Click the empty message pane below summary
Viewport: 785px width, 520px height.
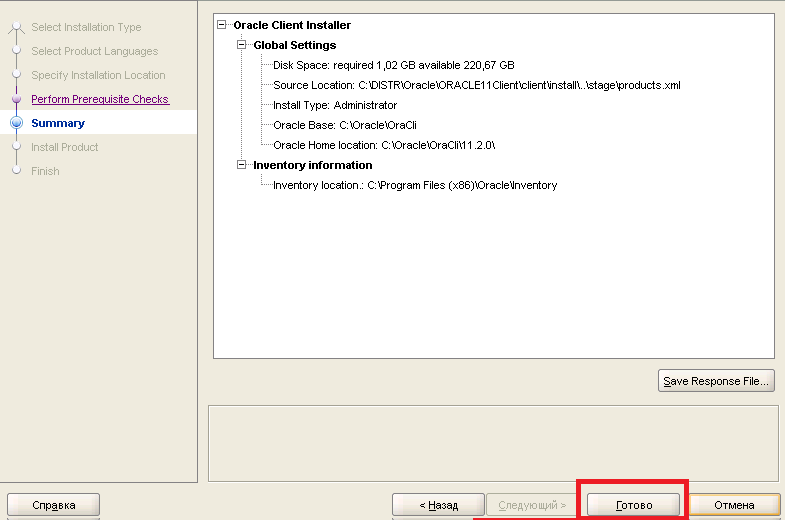click(x=493, y=443)
